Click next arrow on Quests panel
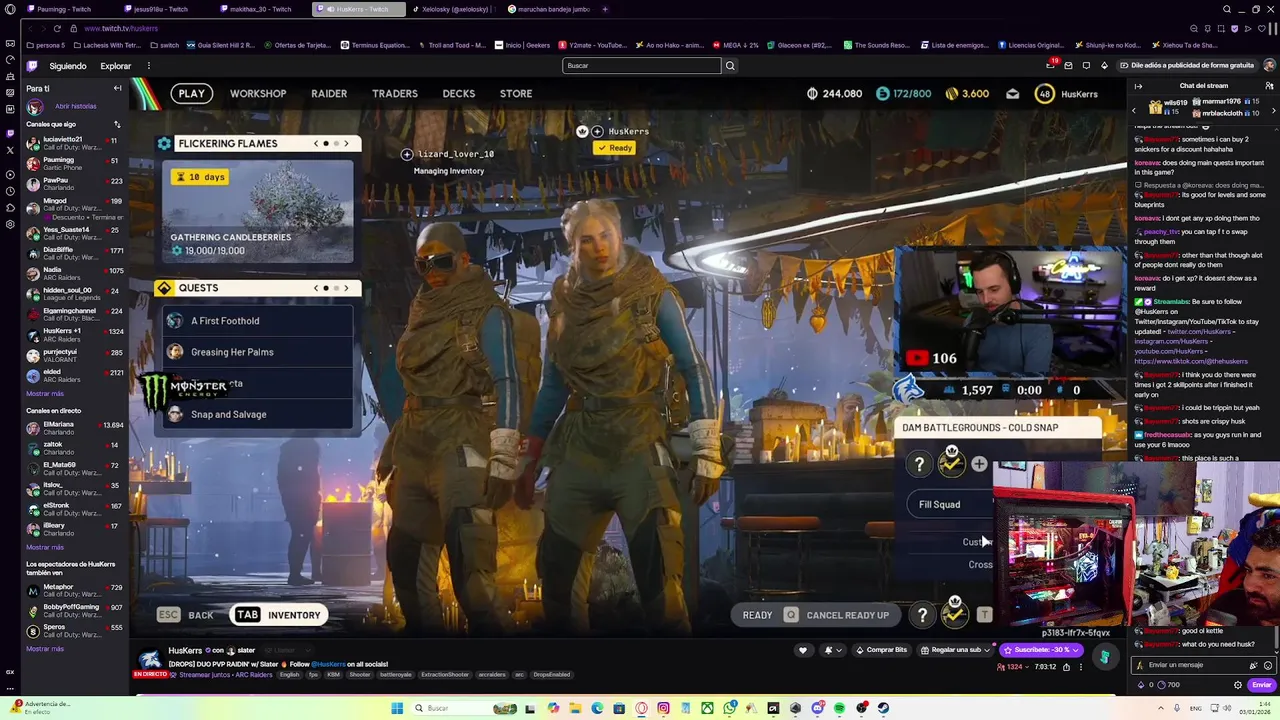 click(x=346, y=288)
